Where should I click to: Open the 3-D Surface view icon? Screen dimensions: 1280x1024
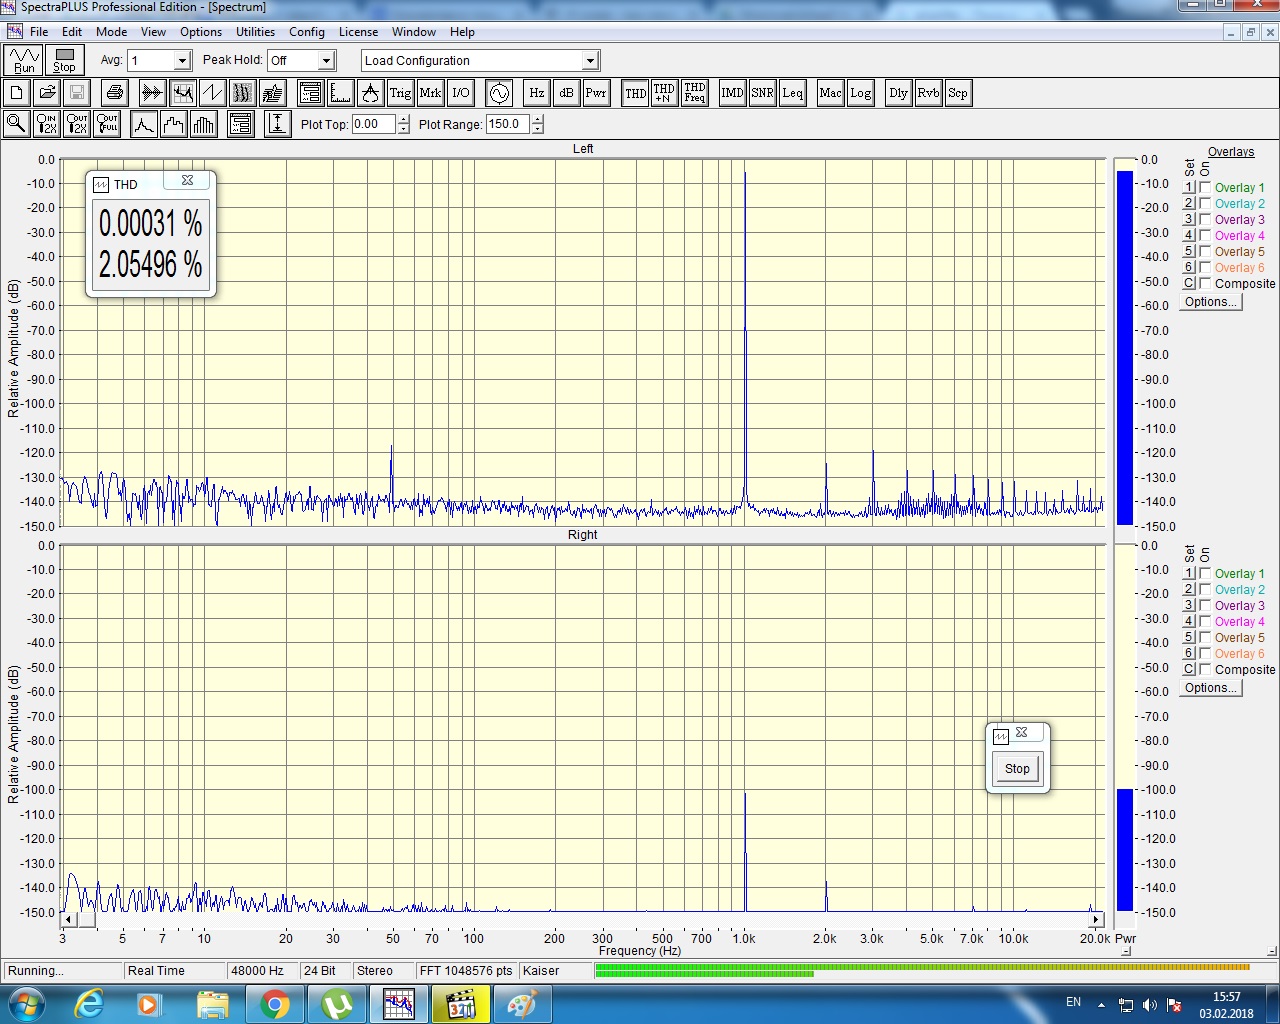coord(272,93)
